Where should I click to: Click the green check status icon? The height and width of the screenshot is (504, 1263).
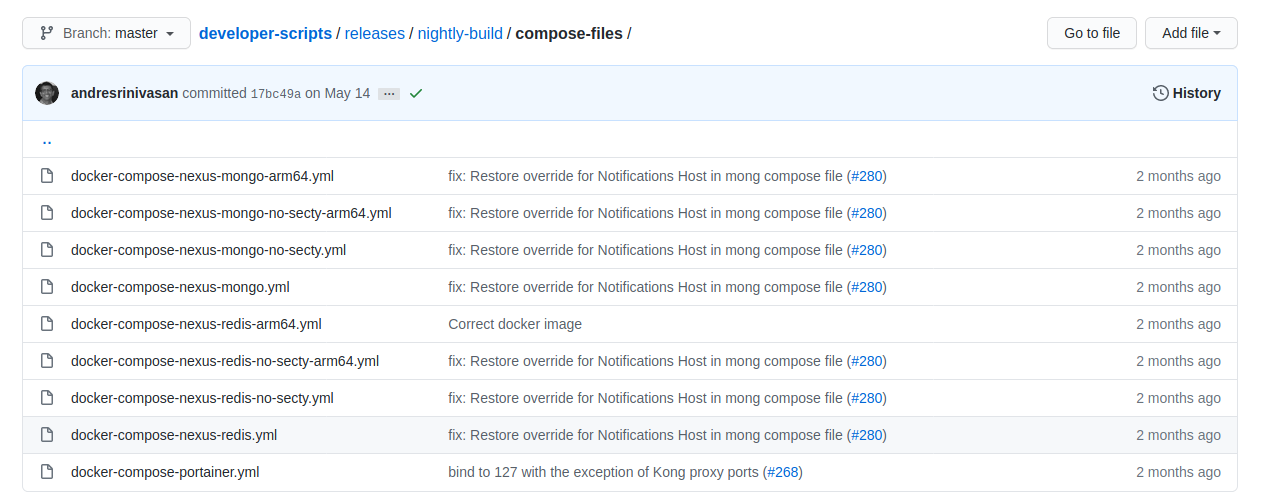(416, 93)
